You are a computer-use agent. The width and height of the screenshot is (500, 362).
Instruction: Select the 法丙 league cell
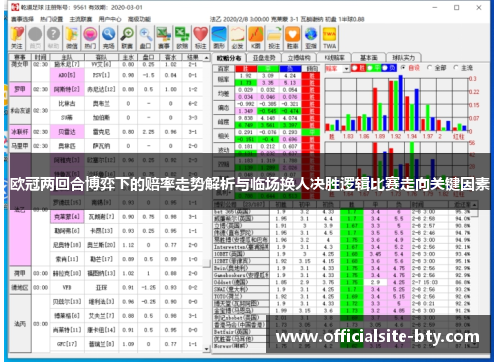click(x=20, y=323)
